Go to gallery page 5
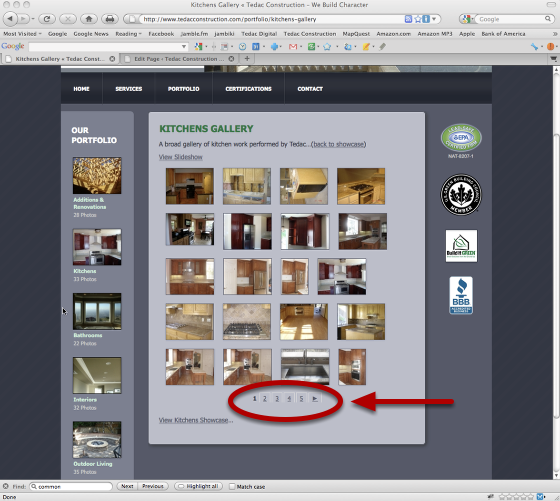This screenshot has width=560, height=501. tap(301, 399)
